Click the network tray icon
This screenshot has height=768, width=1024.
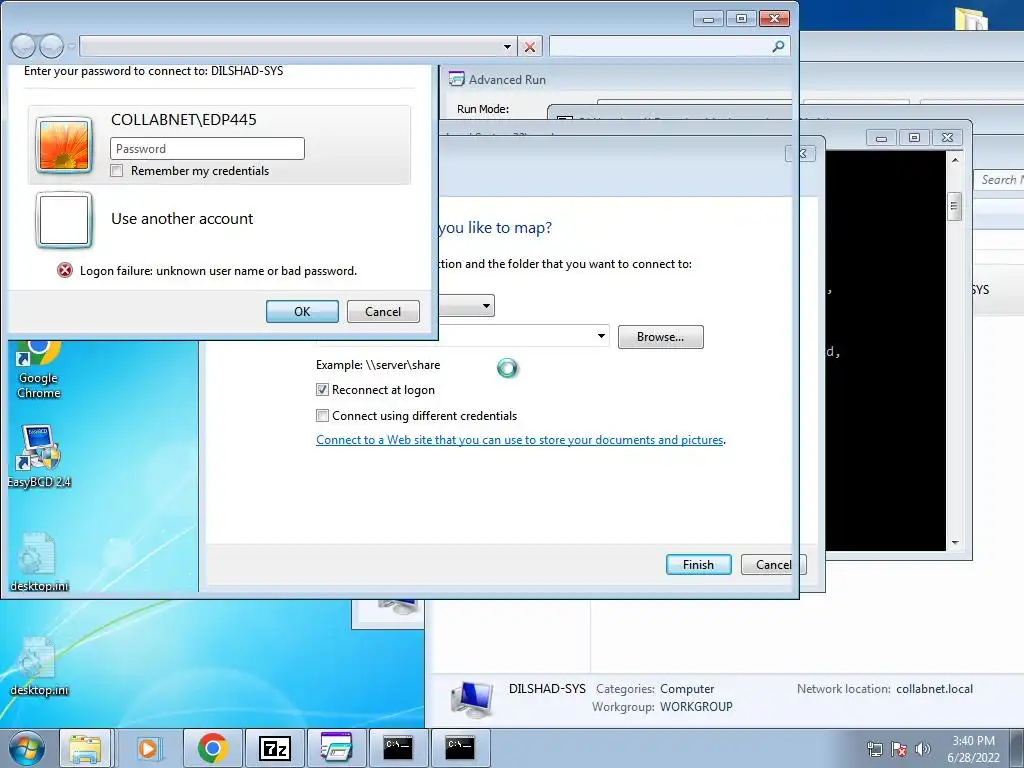[x=874, y=749]
